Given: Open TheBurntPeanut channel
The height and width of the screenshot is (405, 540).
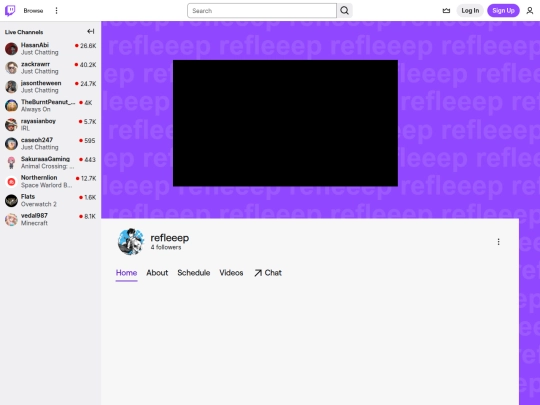Looking at the screenshot, I should coord(51,105).
